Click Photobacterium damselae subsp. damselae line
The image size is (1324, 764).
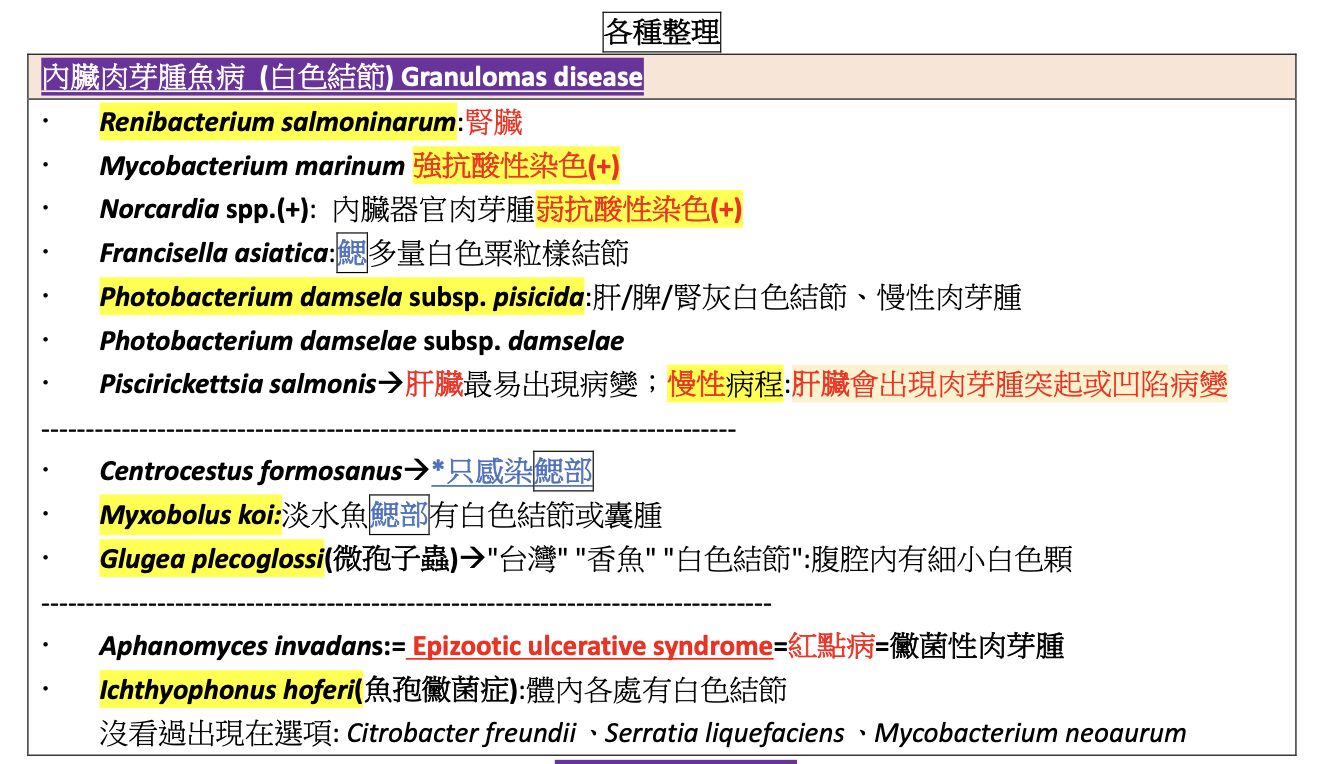pyautogui.click(x=361, y=341)
